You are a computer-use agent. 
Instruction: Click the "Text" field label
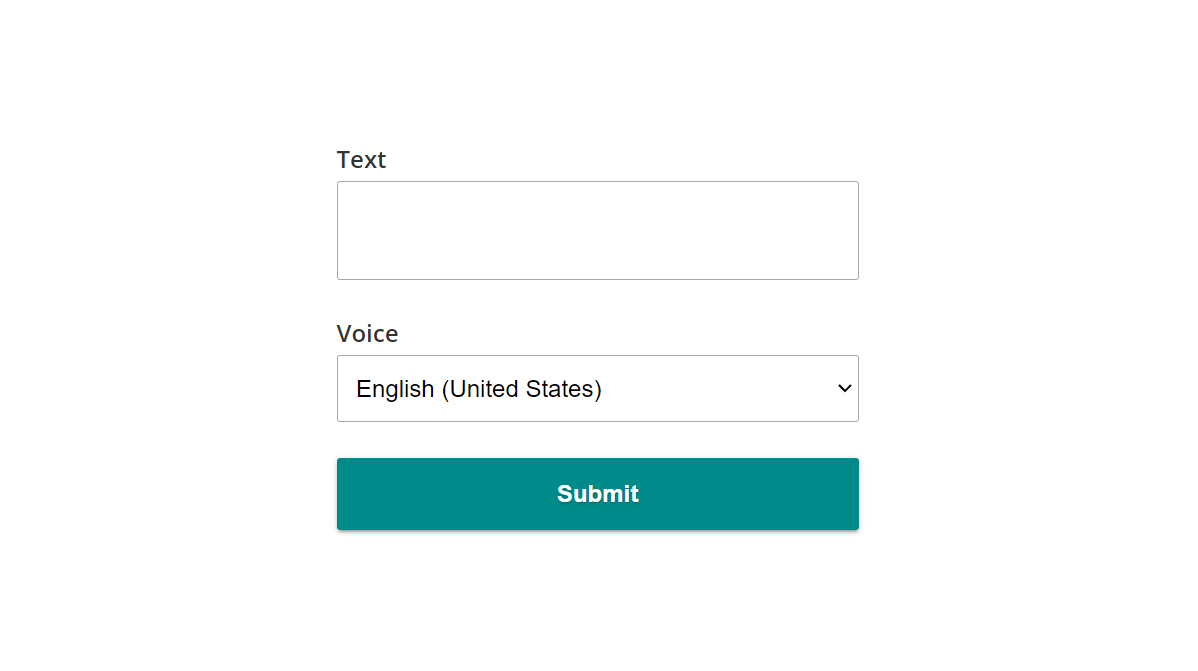click(361, 160)
